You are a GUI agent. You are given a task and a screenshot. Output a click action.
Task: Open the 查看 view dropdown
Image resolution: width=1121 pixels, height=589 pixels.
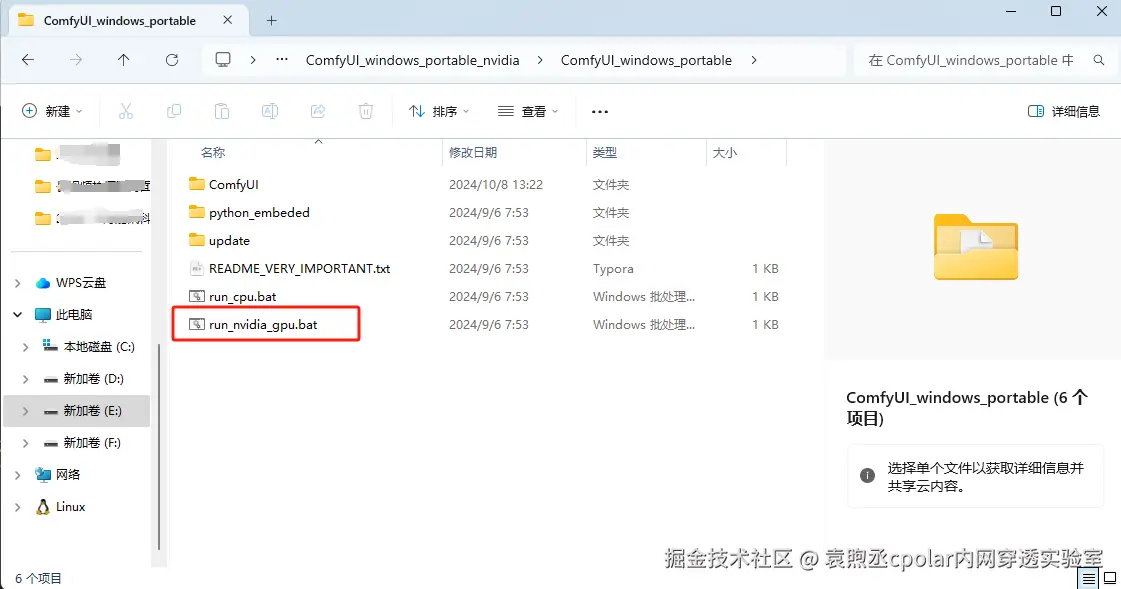[528, 111]
